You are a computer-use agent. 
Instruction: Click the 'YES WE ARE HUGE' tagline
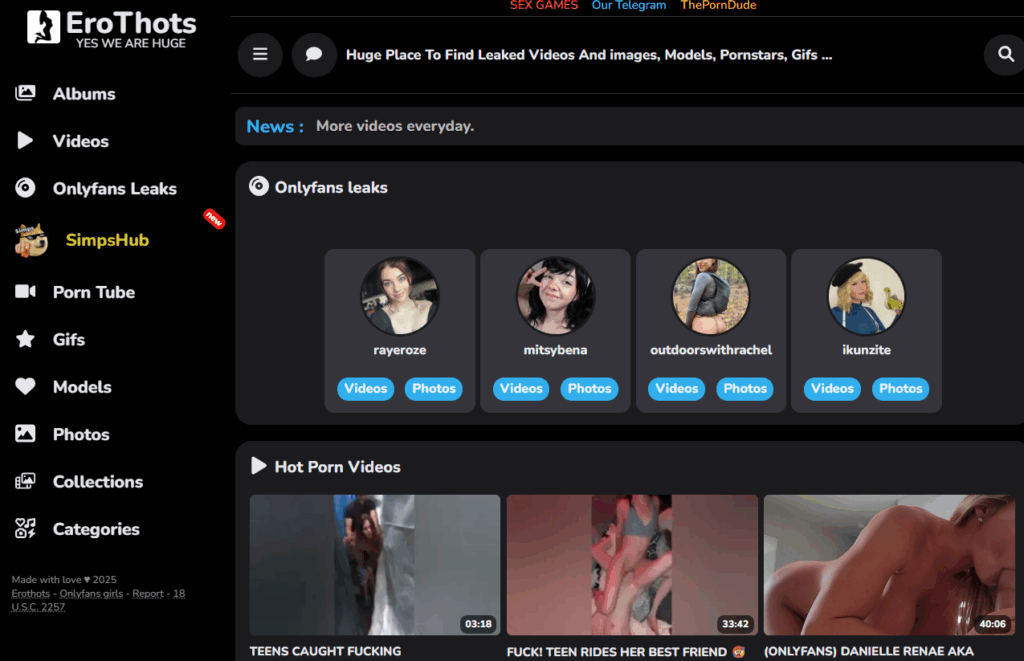131,43
